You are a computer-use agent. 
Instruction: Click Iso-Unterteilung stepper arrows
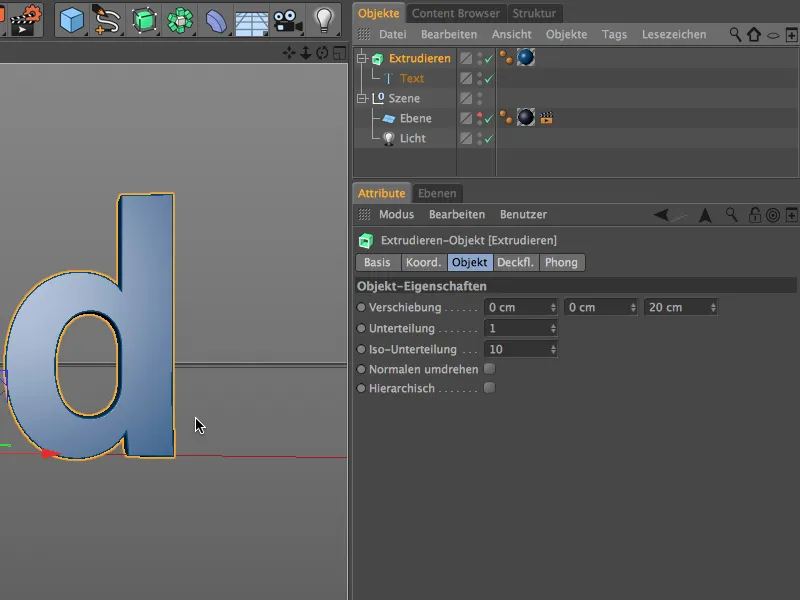point(553,349)
